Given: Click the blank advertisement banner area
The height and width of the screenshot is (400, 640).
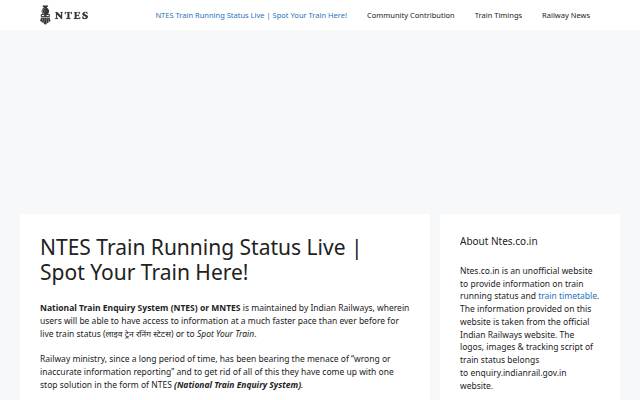Looking at the screenshot, I should click(320, 122).
